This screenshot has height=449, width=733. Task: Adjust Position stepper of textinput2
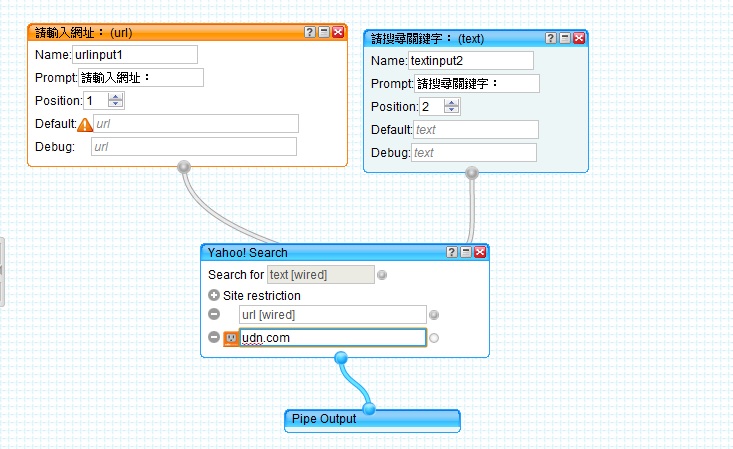[451, 106]
